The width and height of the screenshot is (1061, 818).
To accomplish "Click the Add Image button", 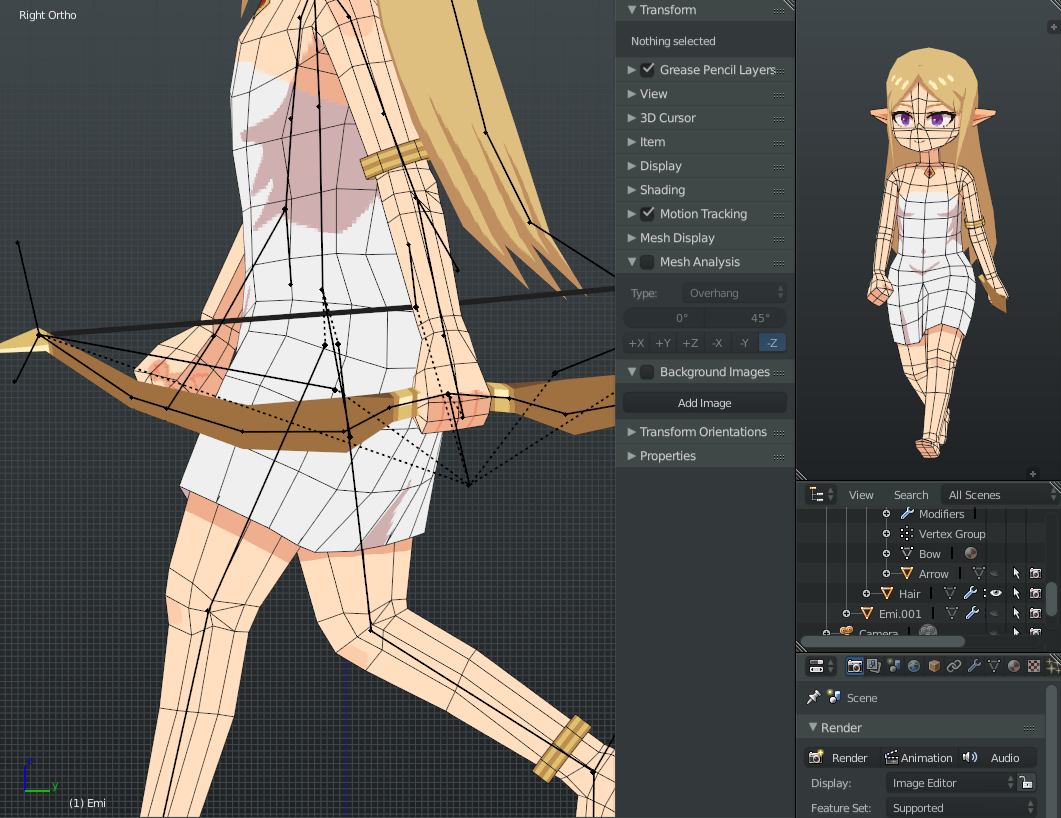I will click(x=705, y=403).
